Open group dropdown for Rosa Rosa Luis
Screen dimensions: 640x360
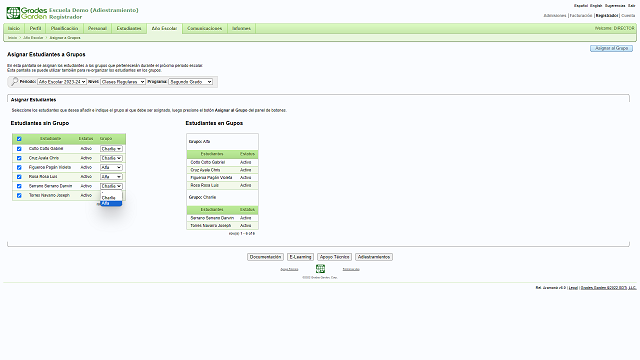(x=111, y=177)
